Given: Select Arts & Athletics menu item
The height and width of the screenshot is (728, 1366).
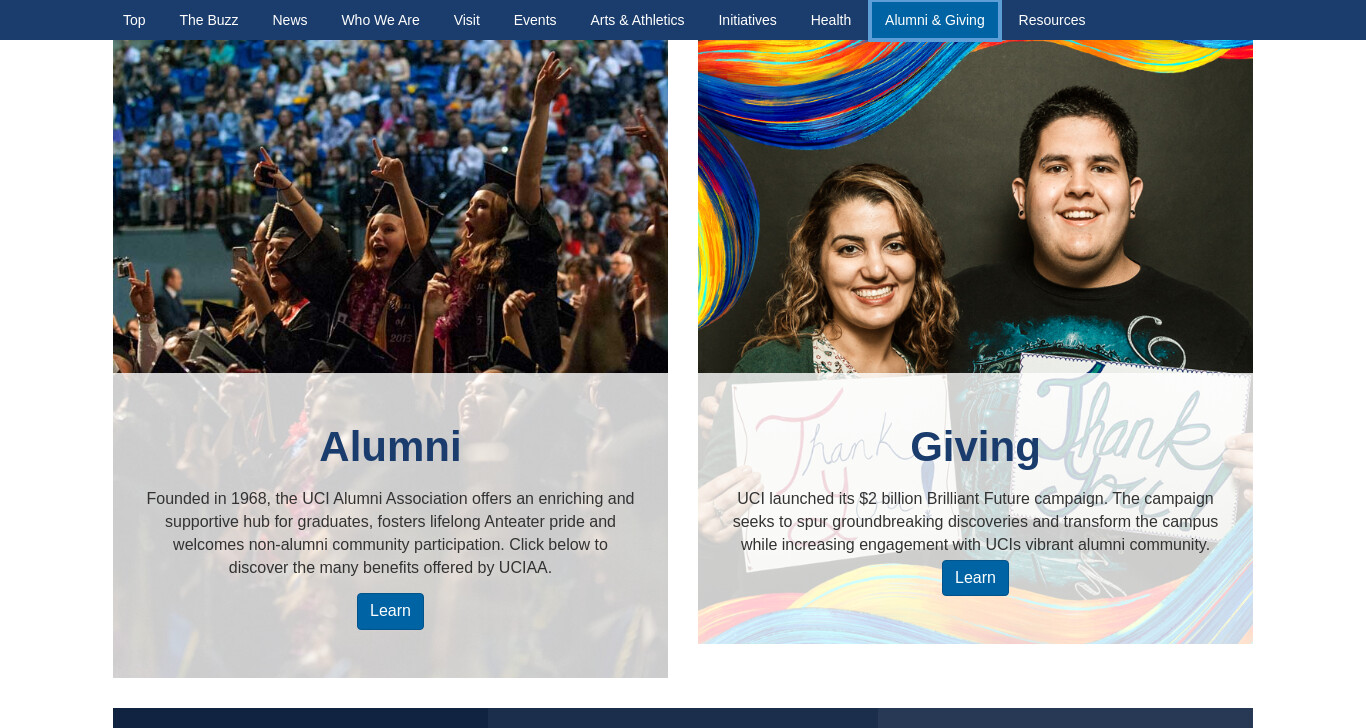Looking at the screenshot, I should [x=637, y=20].
